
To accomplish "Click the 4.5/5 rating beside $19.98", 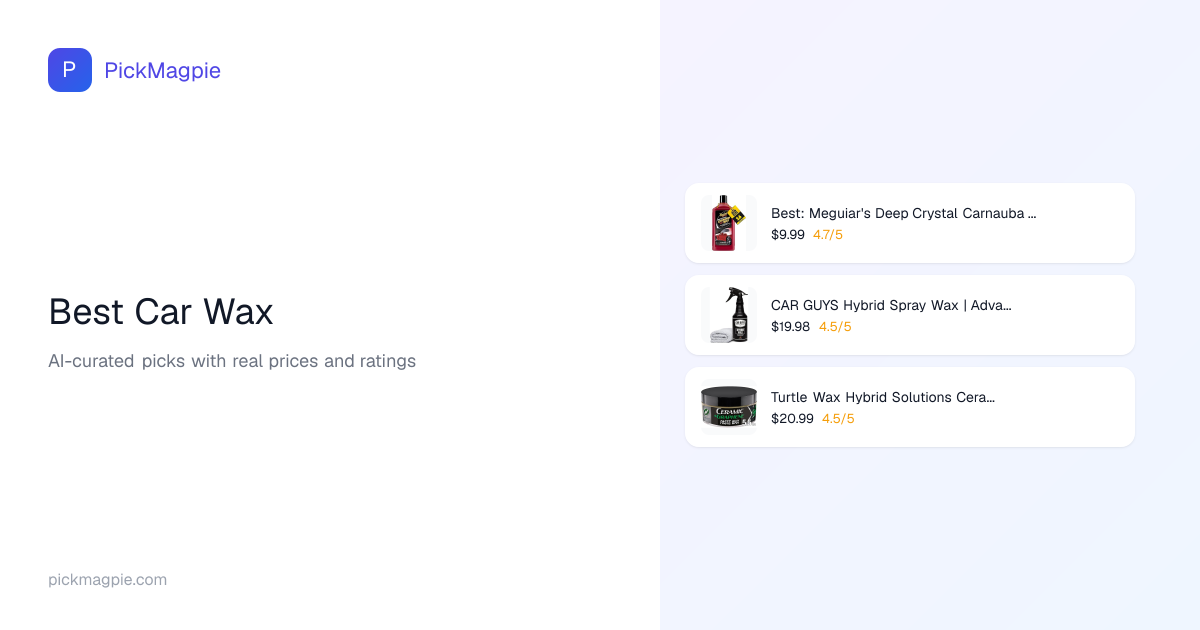I will 835,327.
